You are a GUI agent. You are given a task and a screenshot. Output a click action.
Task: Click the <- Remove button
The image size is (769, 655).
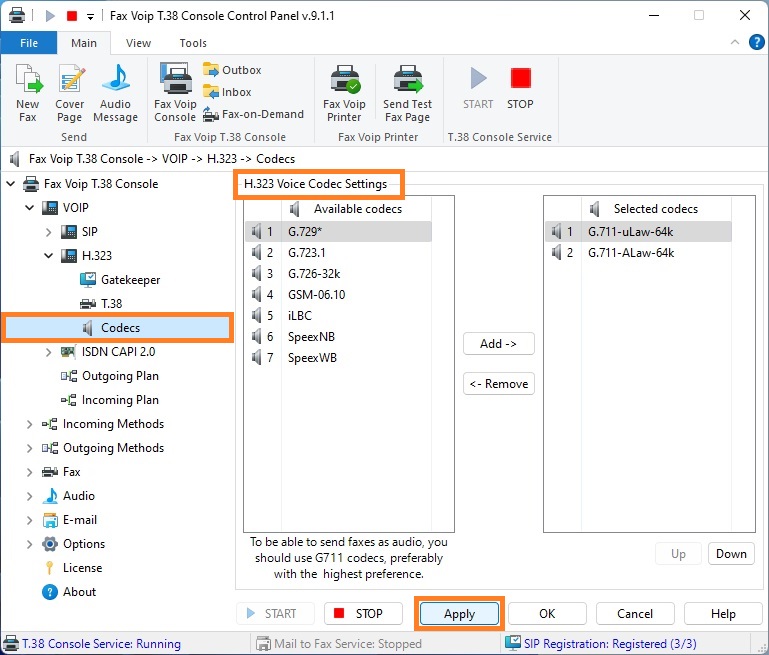point(499,384)
